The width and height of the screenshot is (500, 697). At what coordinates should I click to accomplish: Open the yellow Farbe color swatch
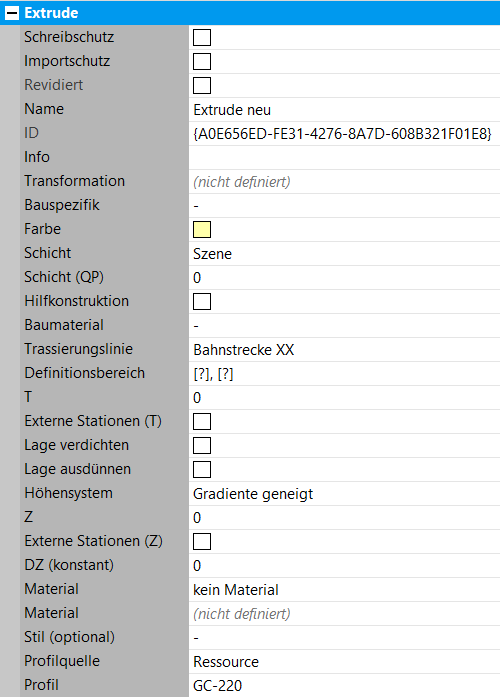pos(202,229)
